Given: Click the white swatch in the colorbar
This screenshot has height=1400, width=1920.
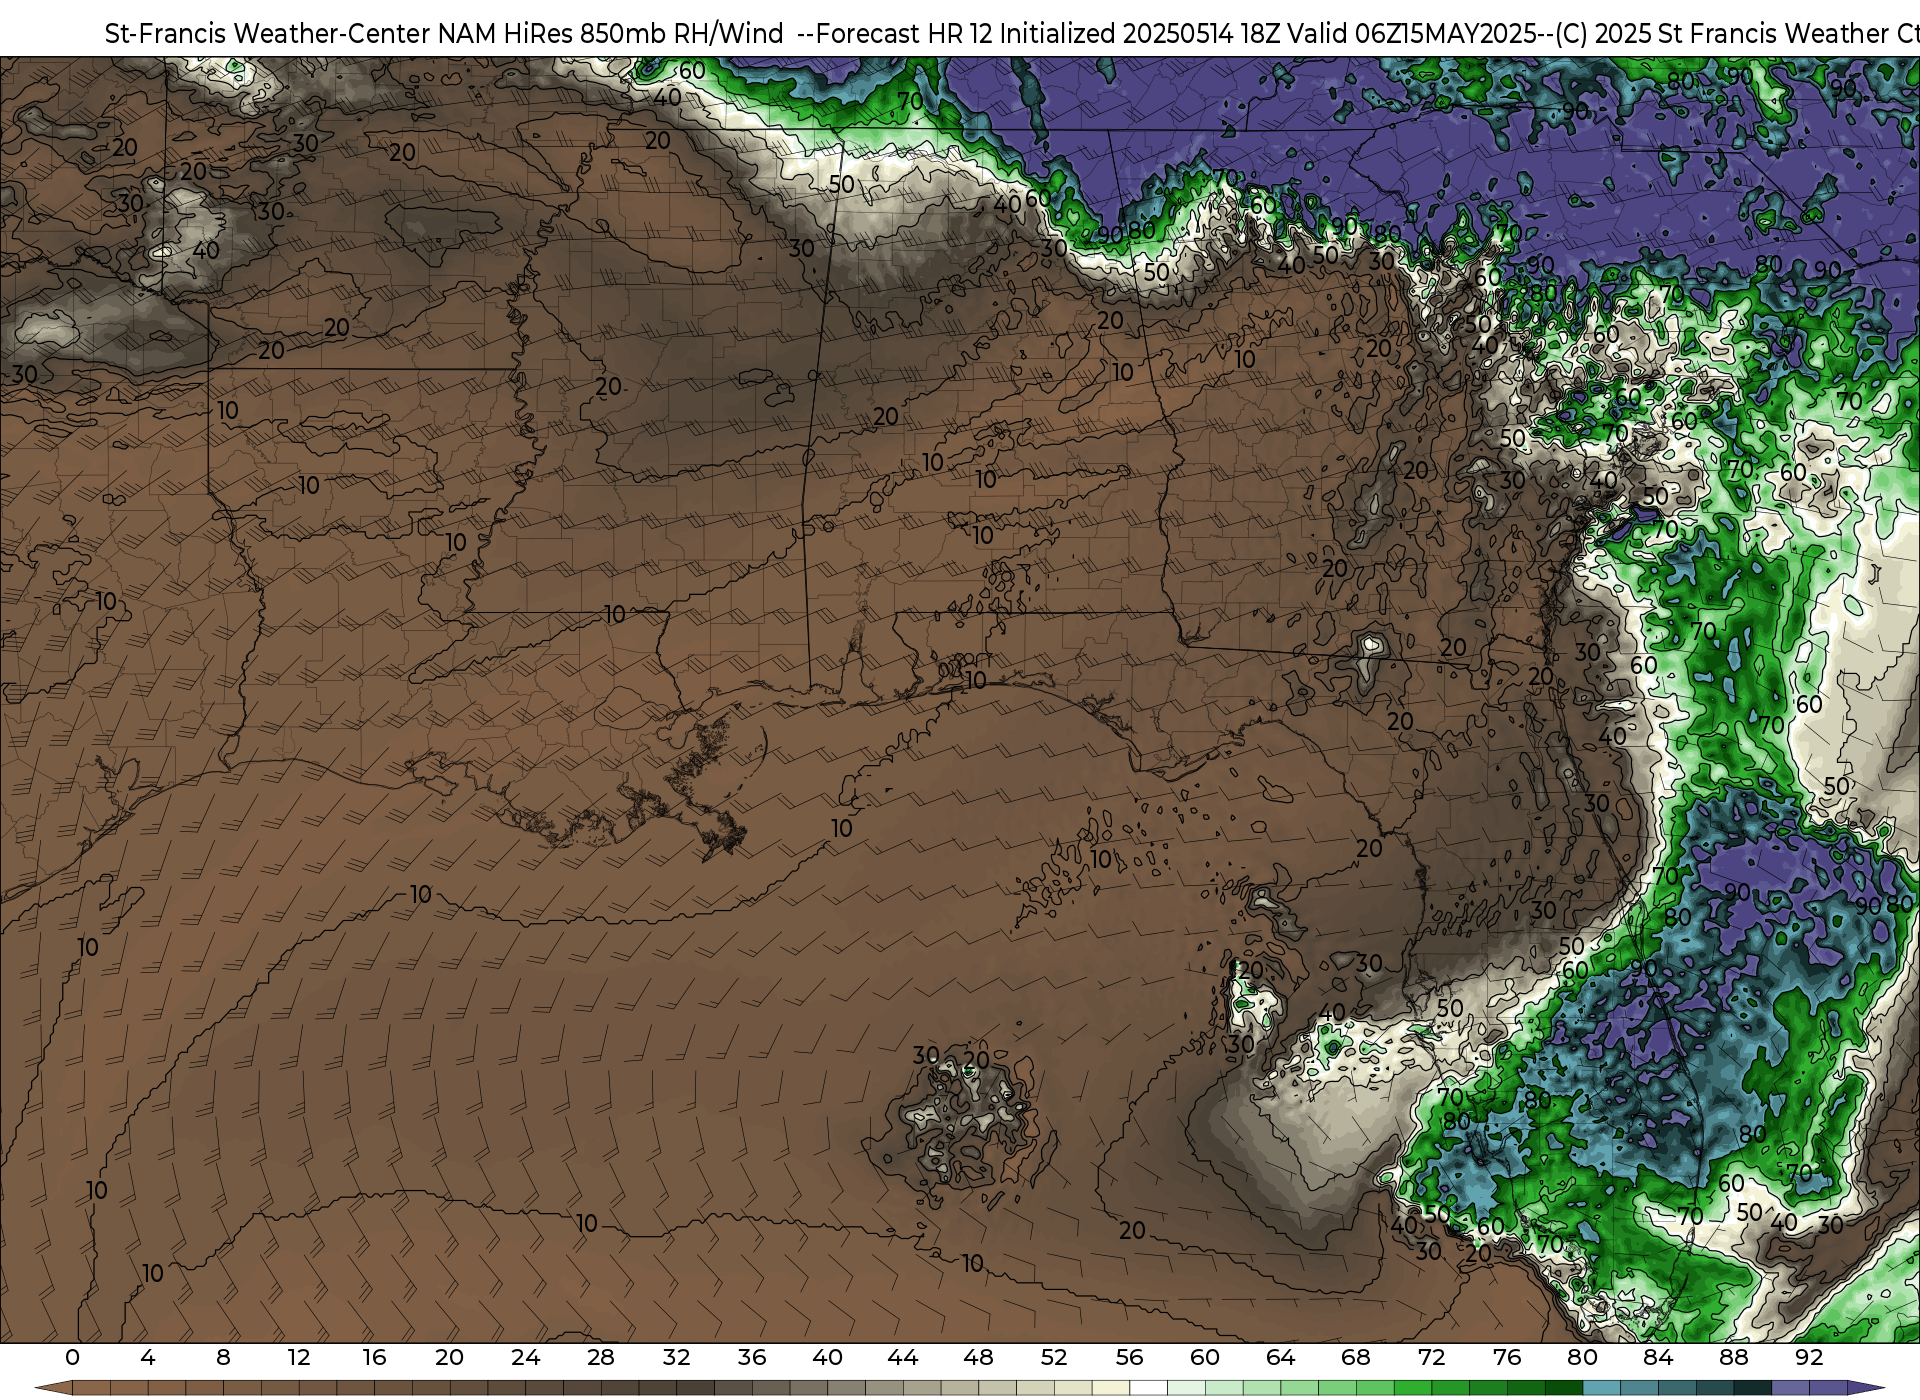Looking at the screenshot, I should [x=1149, y=1388].
